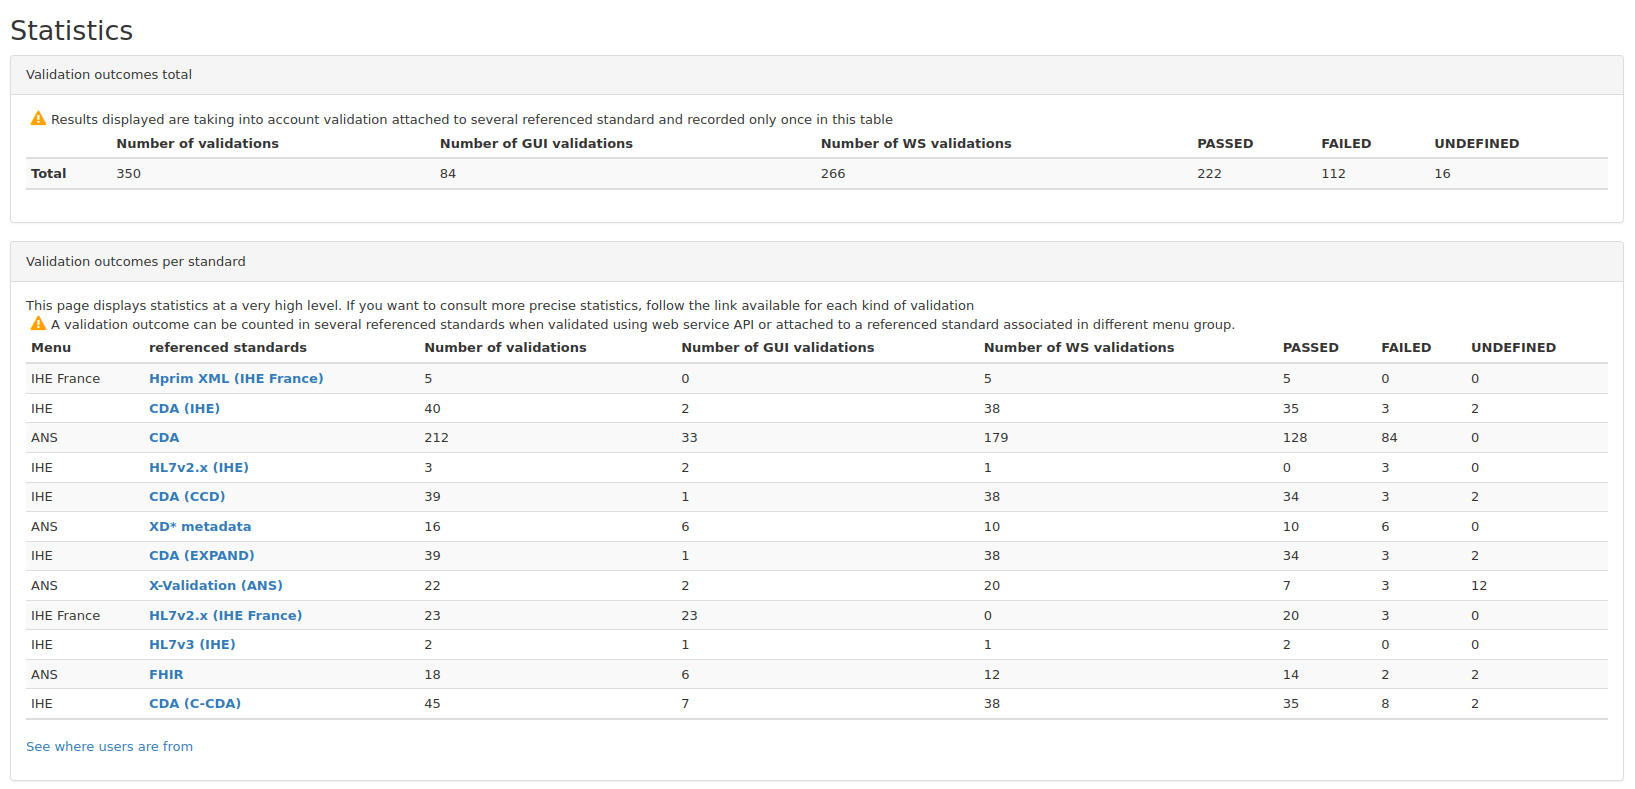Open the Hprim XML (IHE France) link
1635x789 pixels.
[x=236, y=379]
